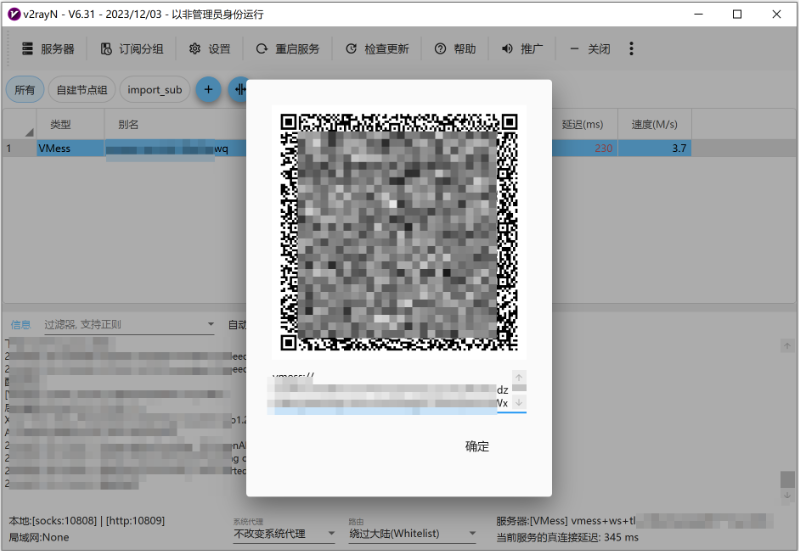The height and width of the screenshot is (551, 799).
Task: Click the 本地:[socks:10808] status text
Action: (x=87, y=521)
